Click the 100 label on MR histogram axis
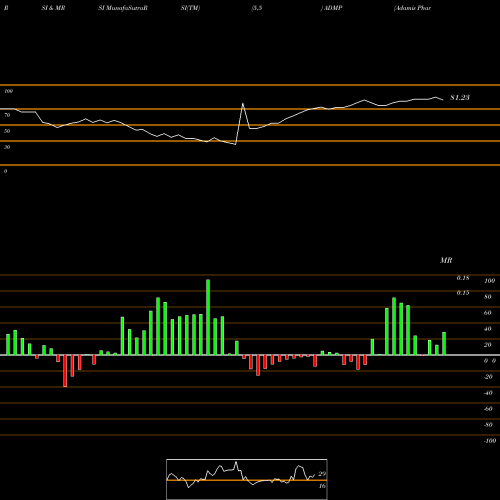Image resolution: width=500 pixels, height=500 pixels. tap(489, 281)
